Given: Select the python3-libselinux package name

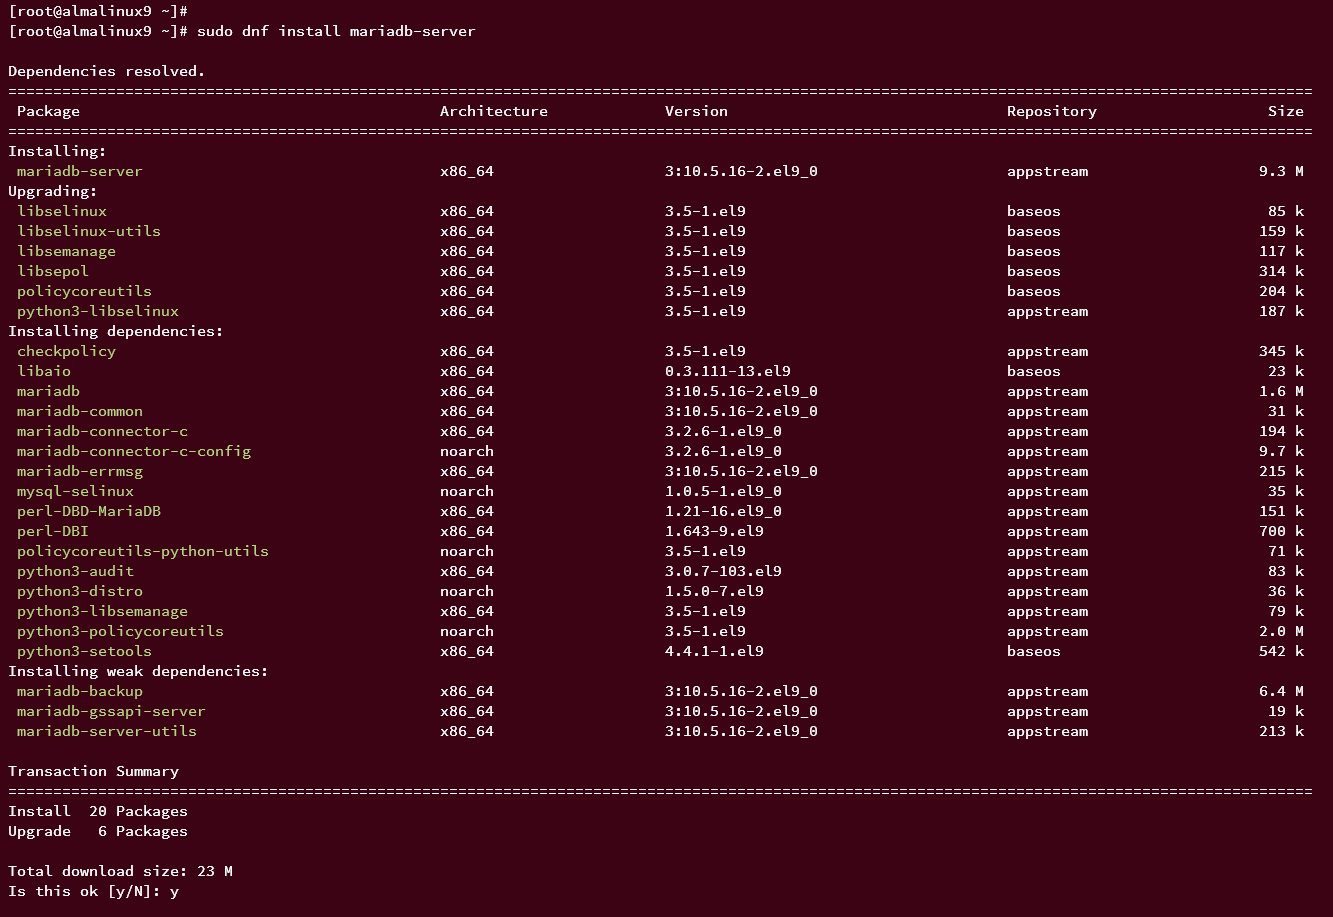Looking at the screenshot, I should [98, 311].
